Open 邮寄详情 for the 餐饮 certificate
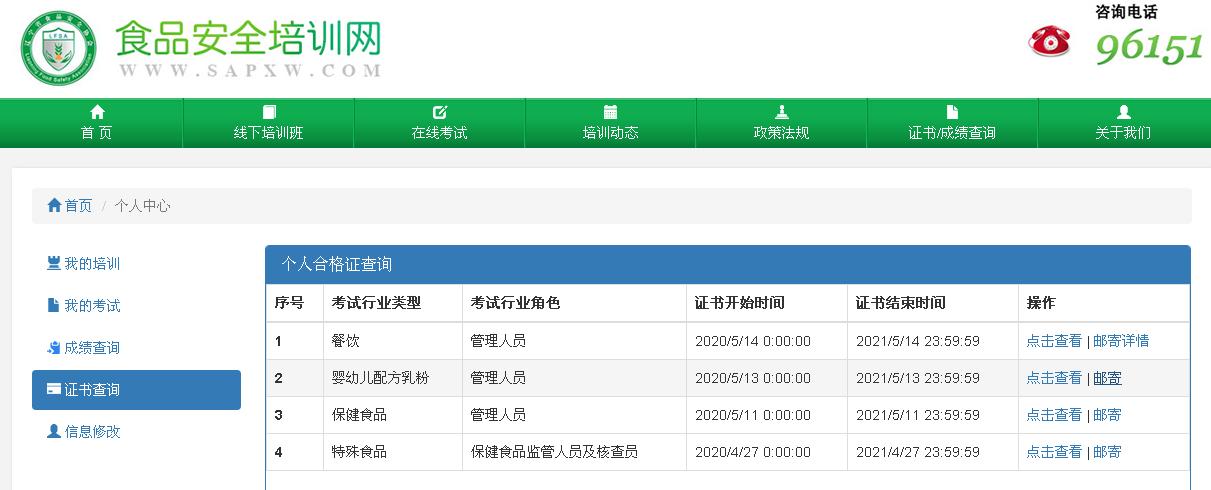The width and height of the screenshot is (1211, 490). click(x=1121, y=341)
